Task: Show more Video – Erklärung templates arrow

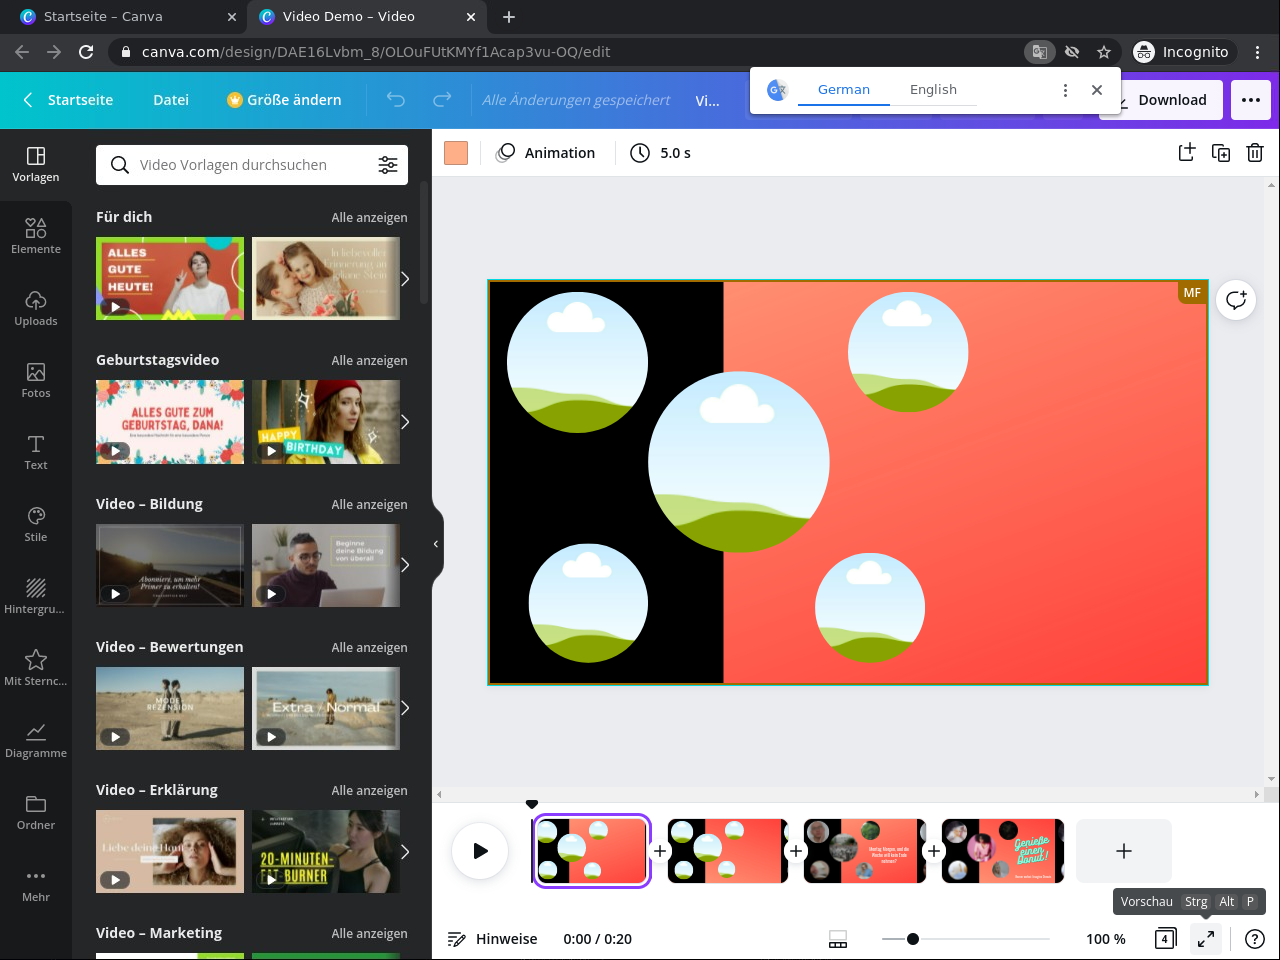Action: tap(405, 852)
